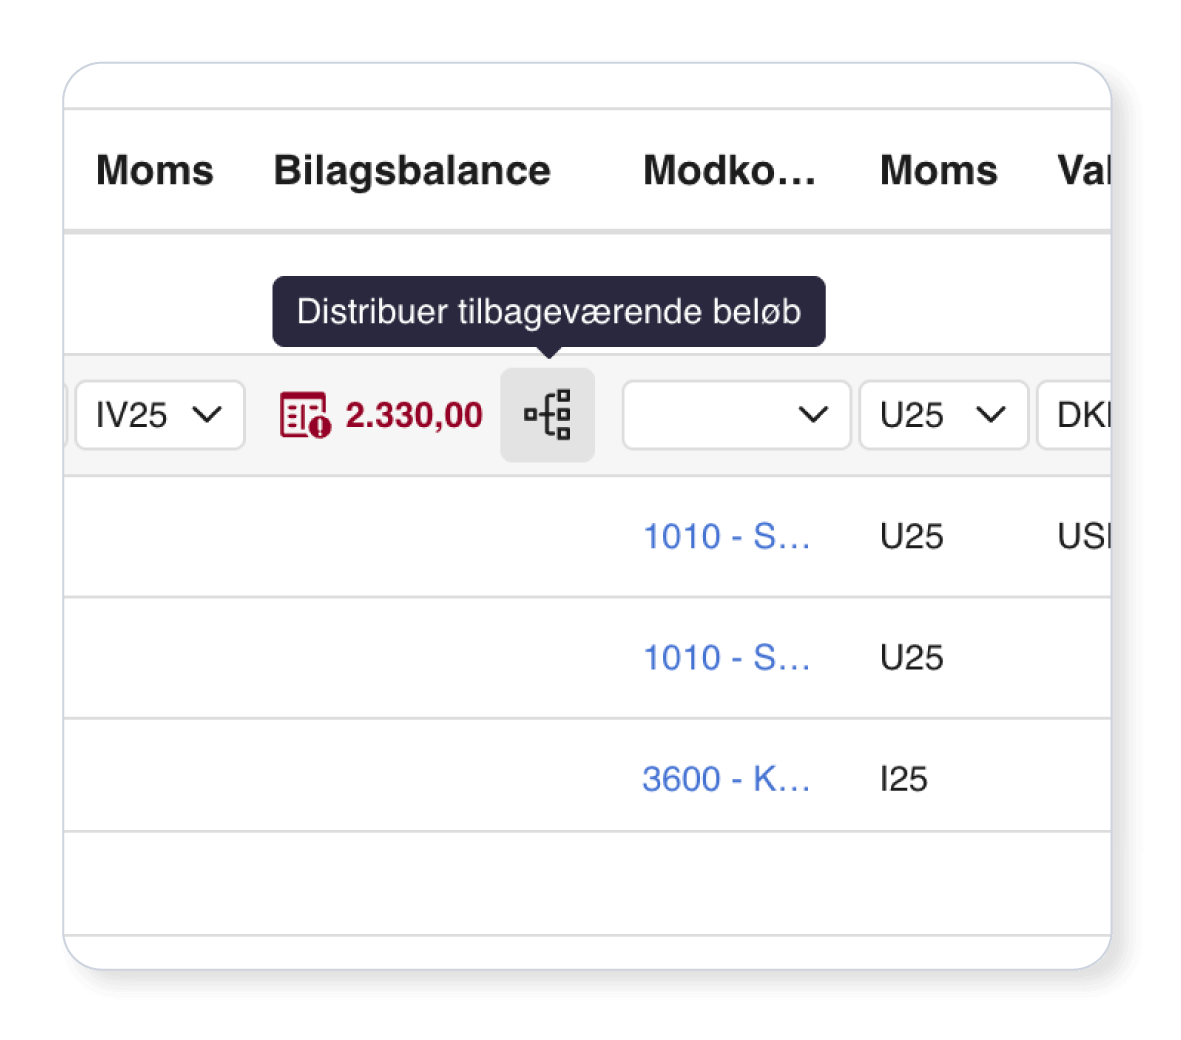The width and height of the screenshot is (1181, 1040).
Task: Click the red voucher balance warning icon
Action: pyautogui.click(x=305, y=415)
